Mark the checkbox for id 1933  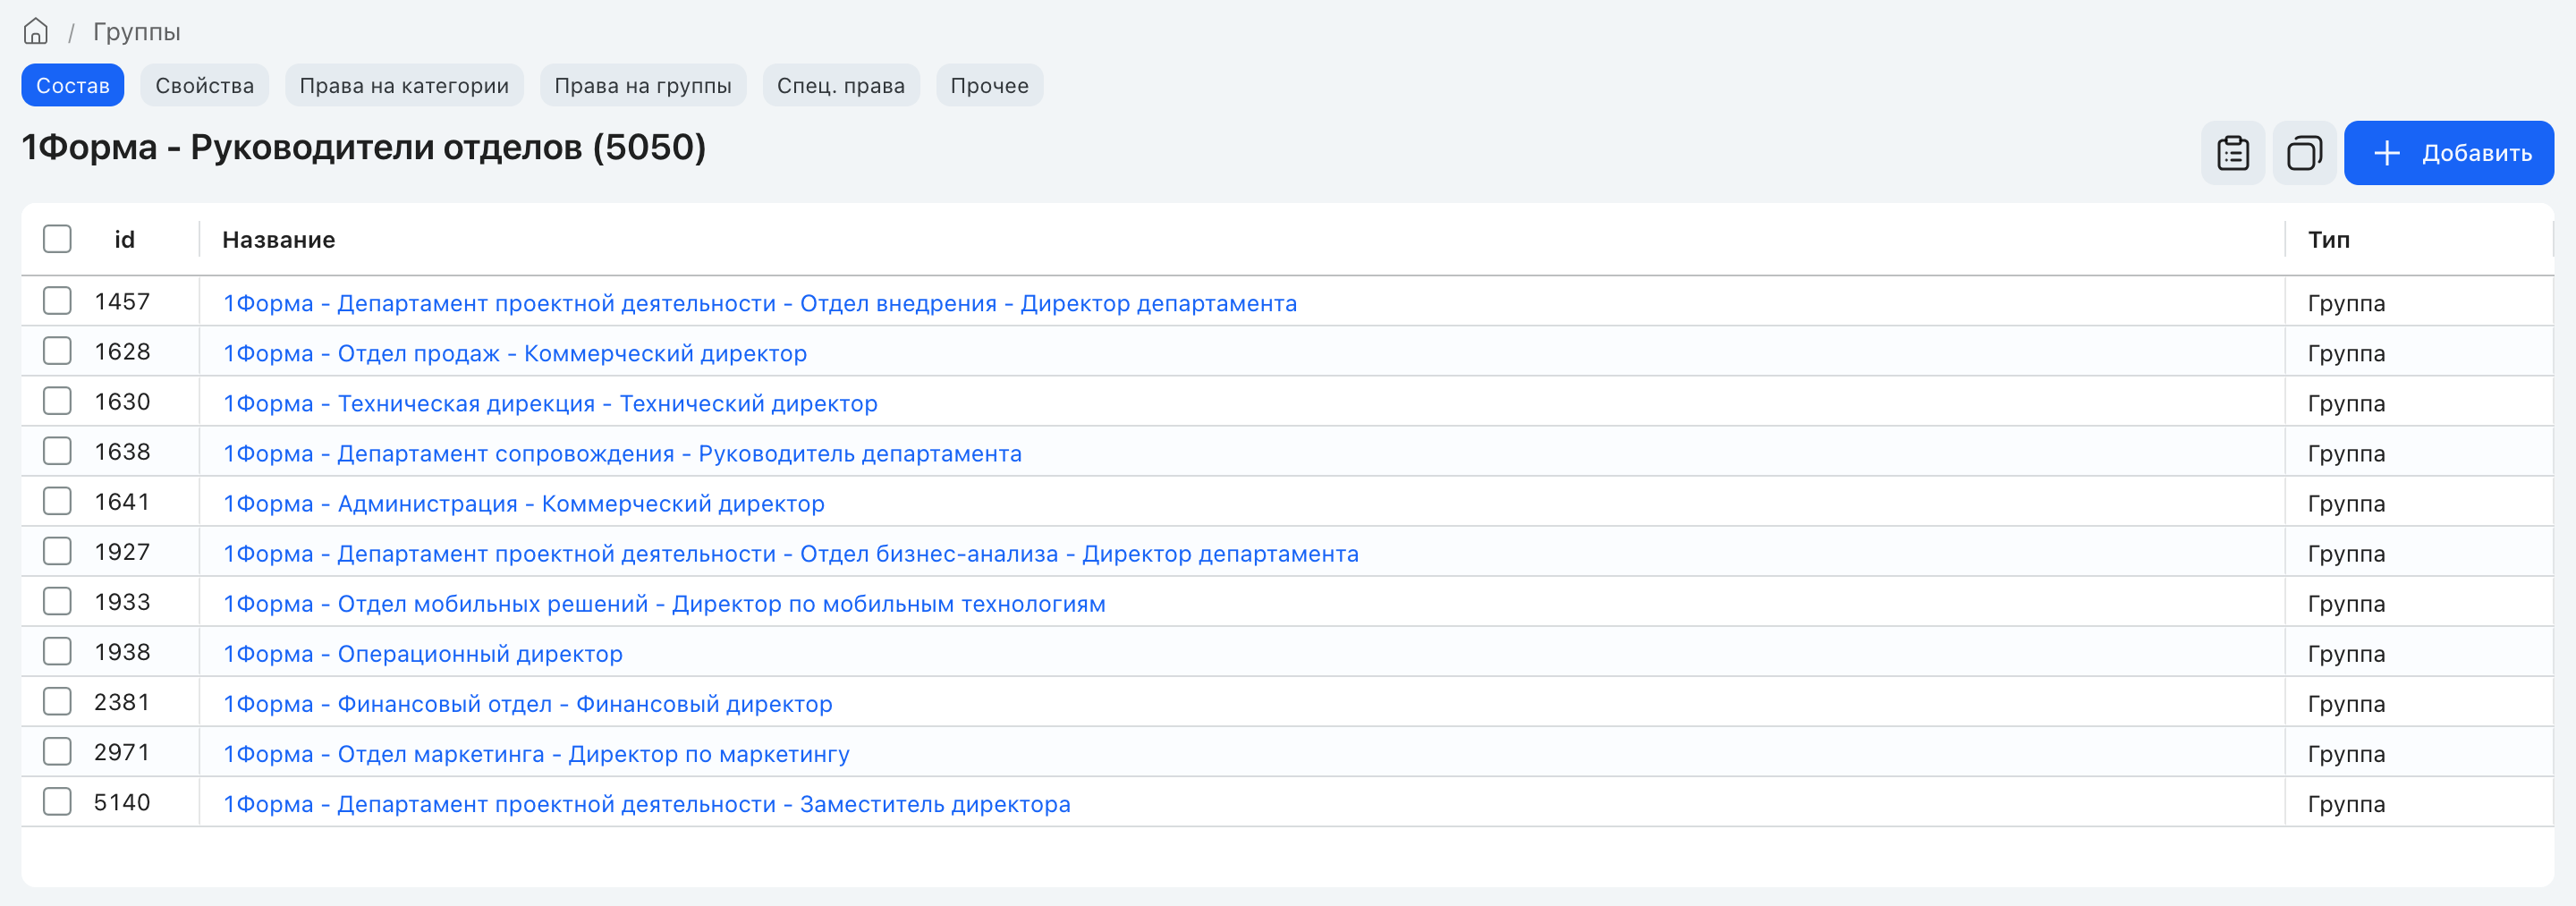click(57, 601)
